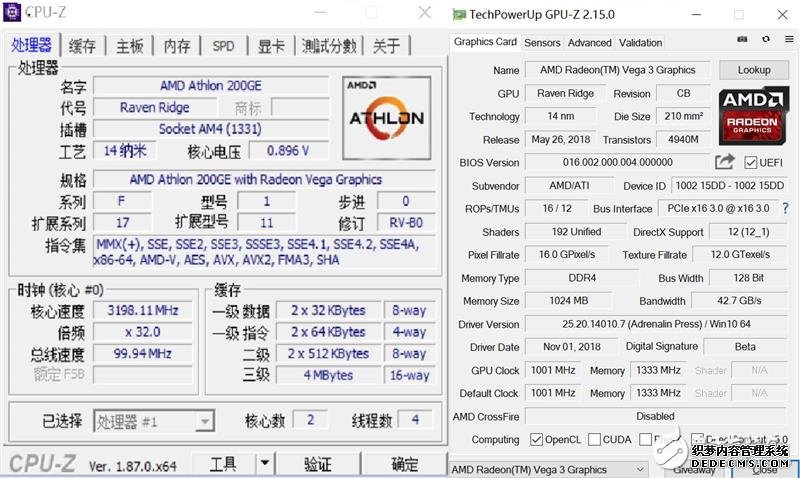Screen dimensions: 800x478
Task: Click the AMD Radeon Graphics logo
Action: 752,117
